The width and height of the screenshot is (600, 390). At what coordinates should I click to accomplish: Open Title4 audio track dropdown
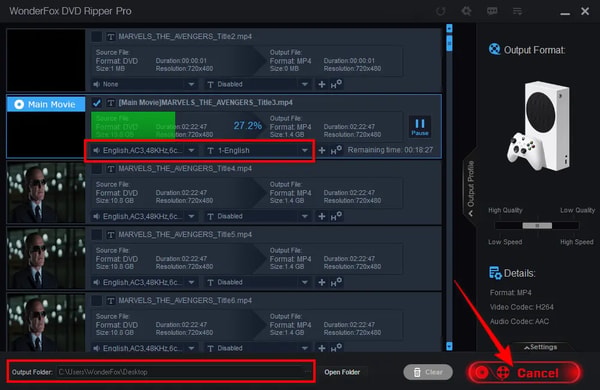tap(145, 216)
